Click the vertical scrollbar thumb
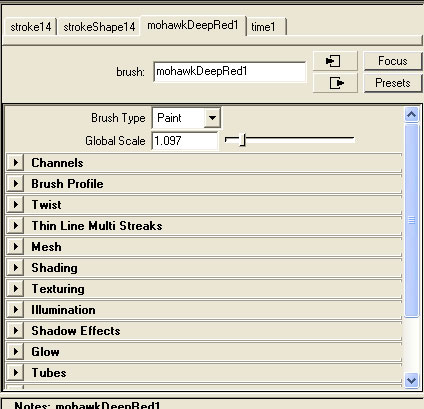The width and height of the screenshot is (424, 409). pyautogui.click(x=411, y=220)
